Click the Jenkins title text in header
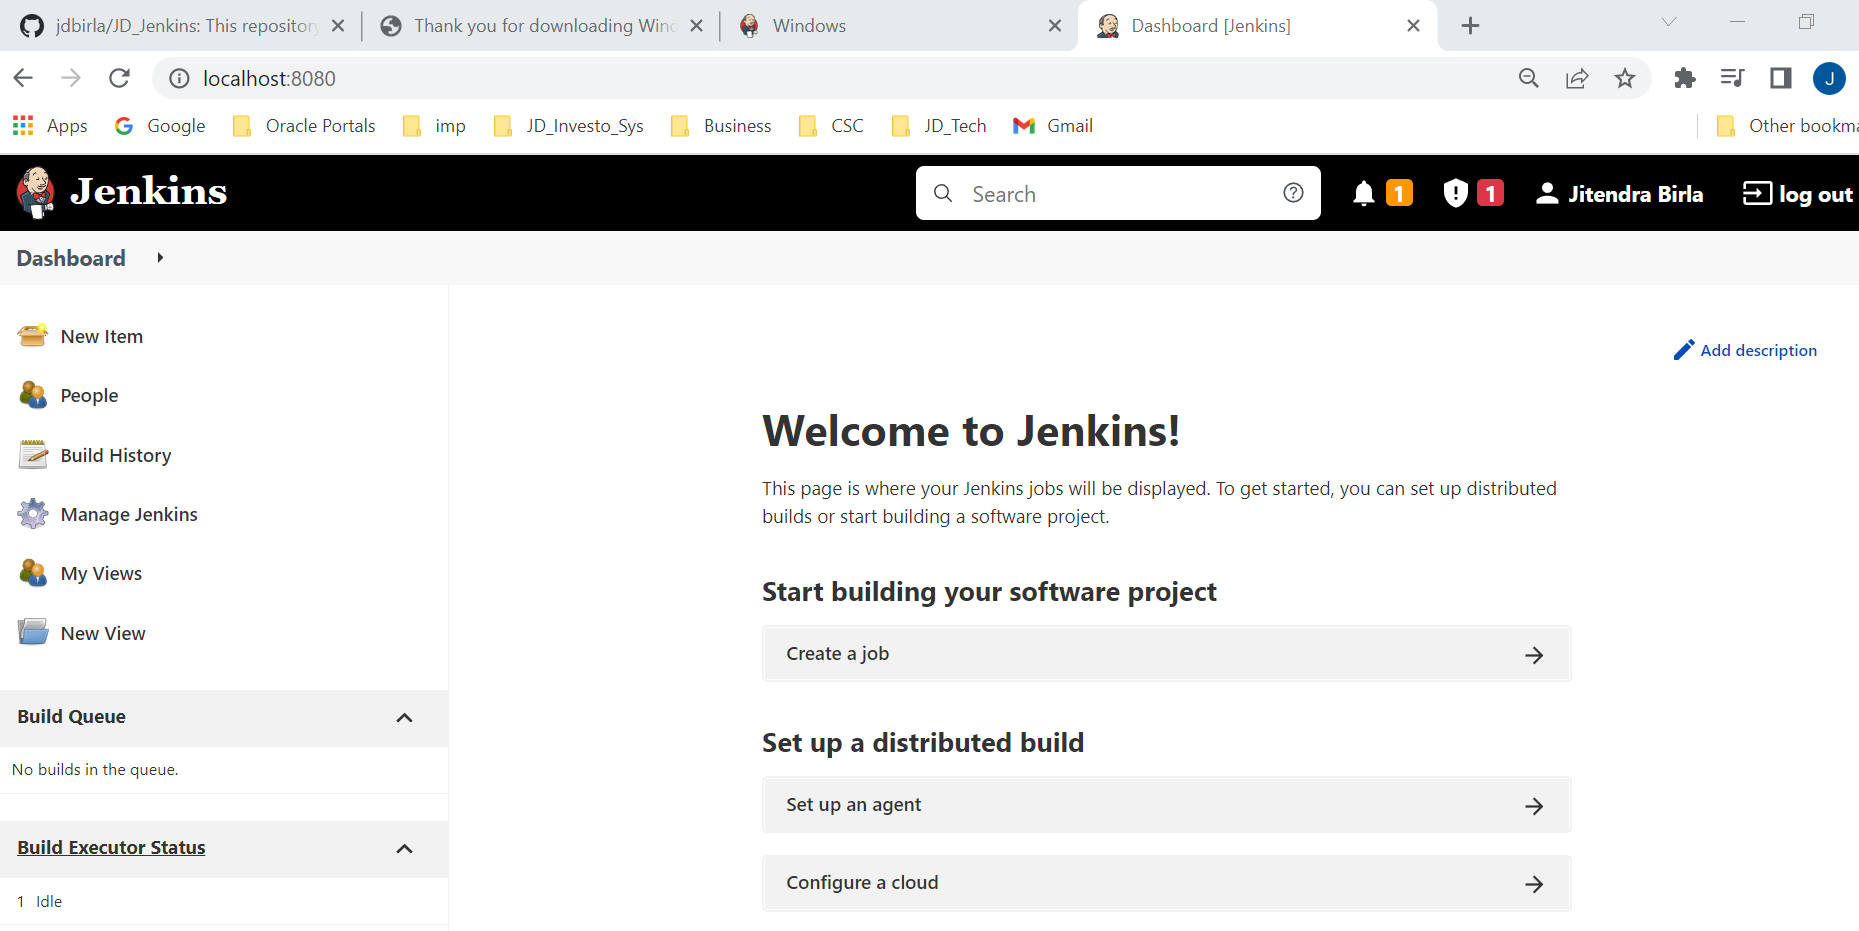The height and width of the screenshot is (931, 1859). click(148, 191)
